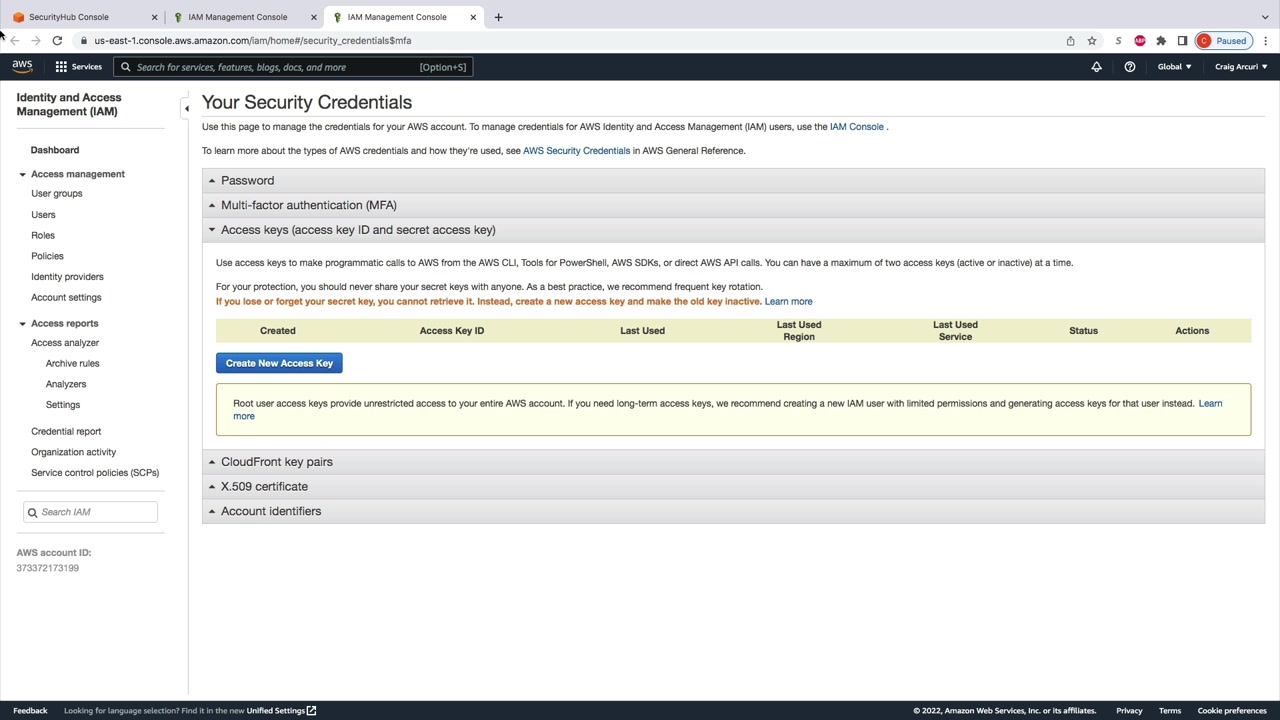Collapse the Access management sidebar group

click(22, 174)
